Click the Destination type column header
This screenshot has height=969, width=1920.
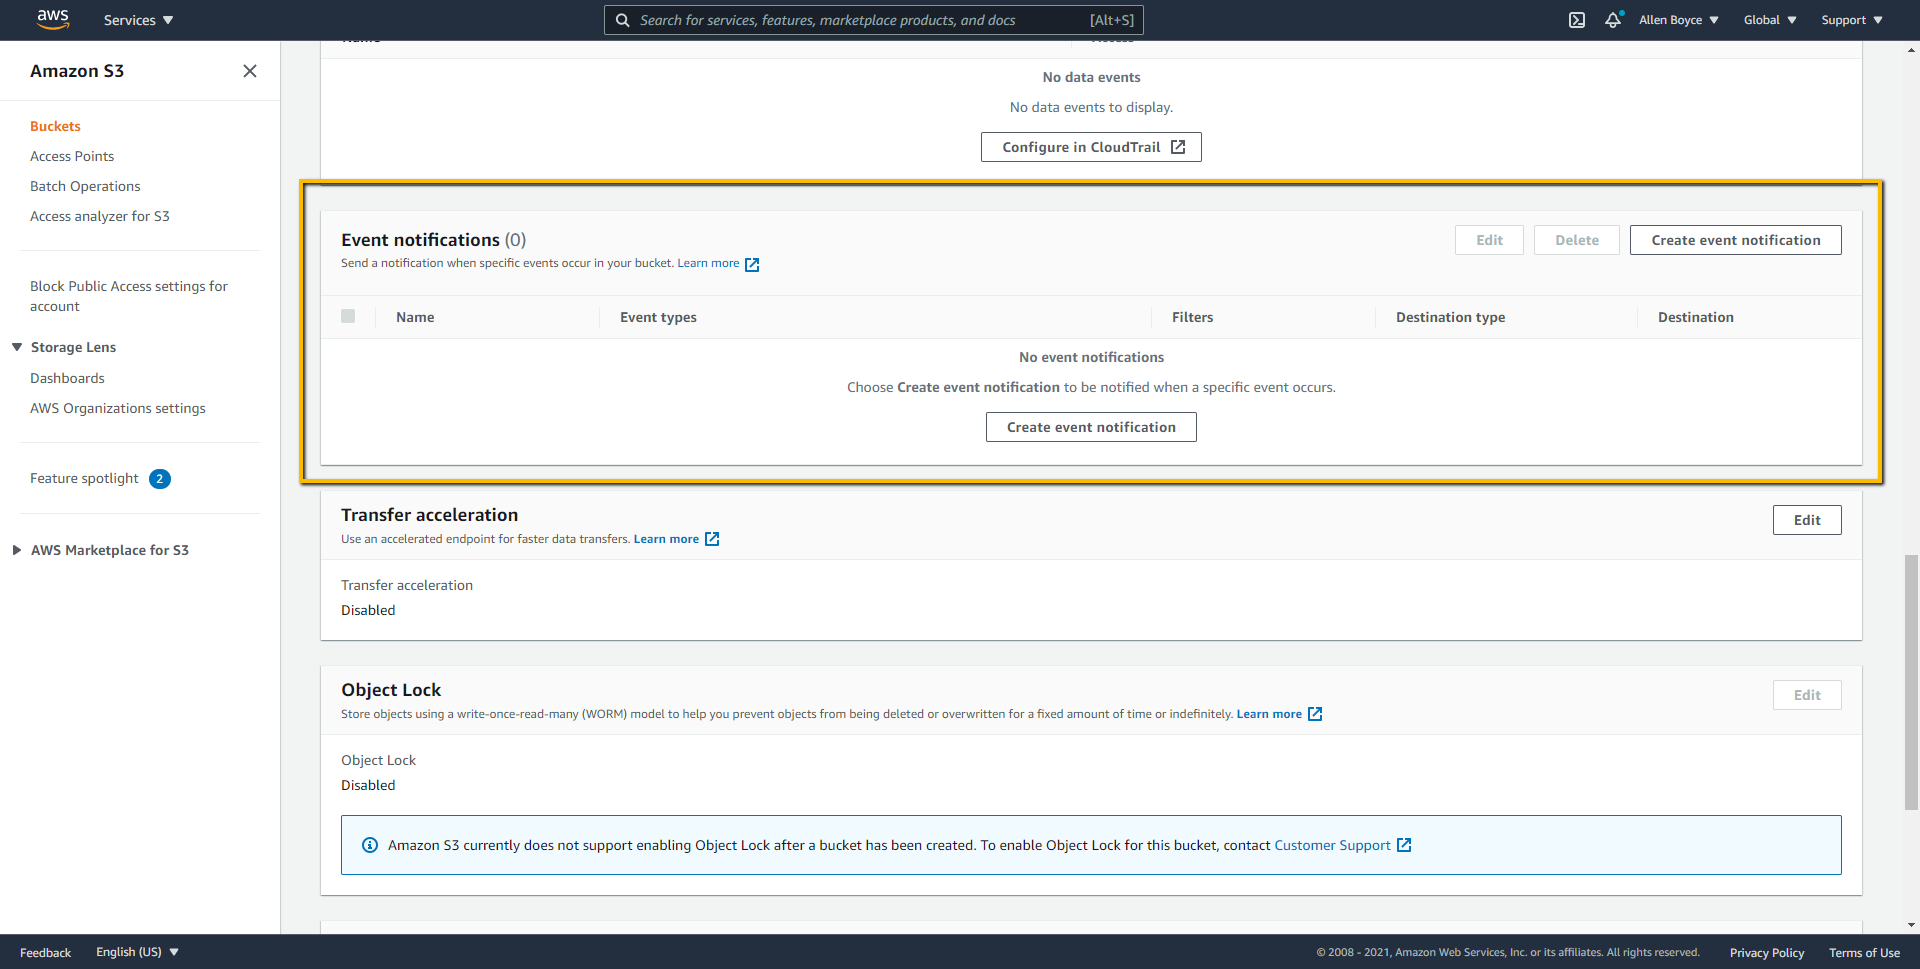point(1450,317)
